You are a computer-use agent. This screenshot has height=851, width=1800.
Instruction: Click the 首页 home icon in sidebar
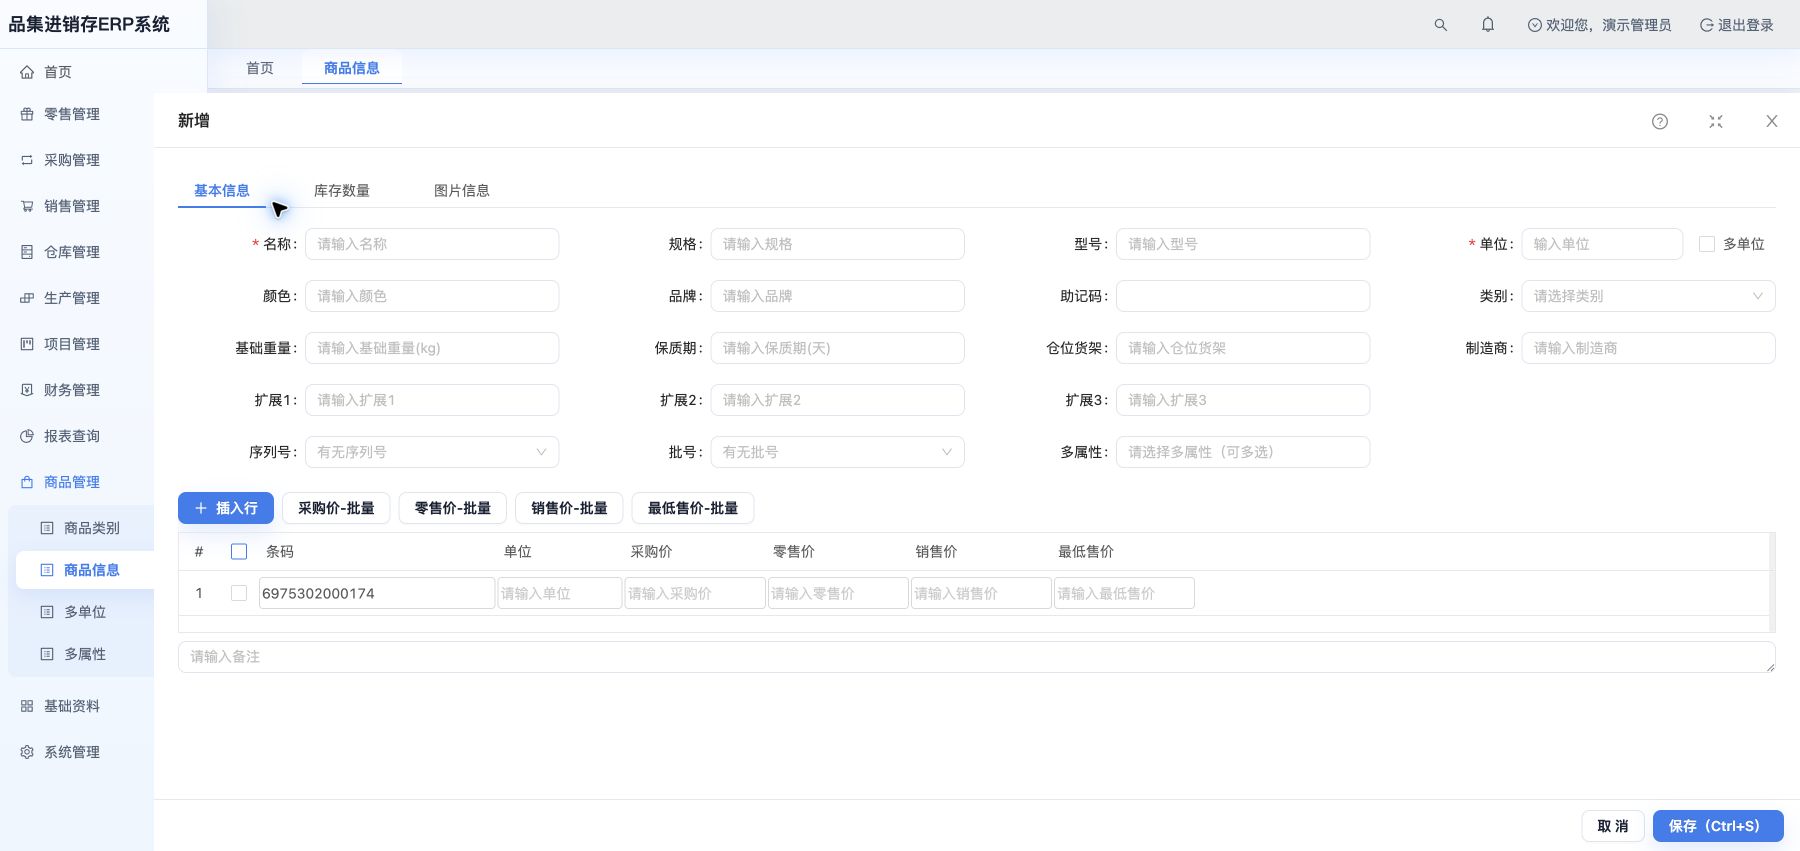click(27, 72)
